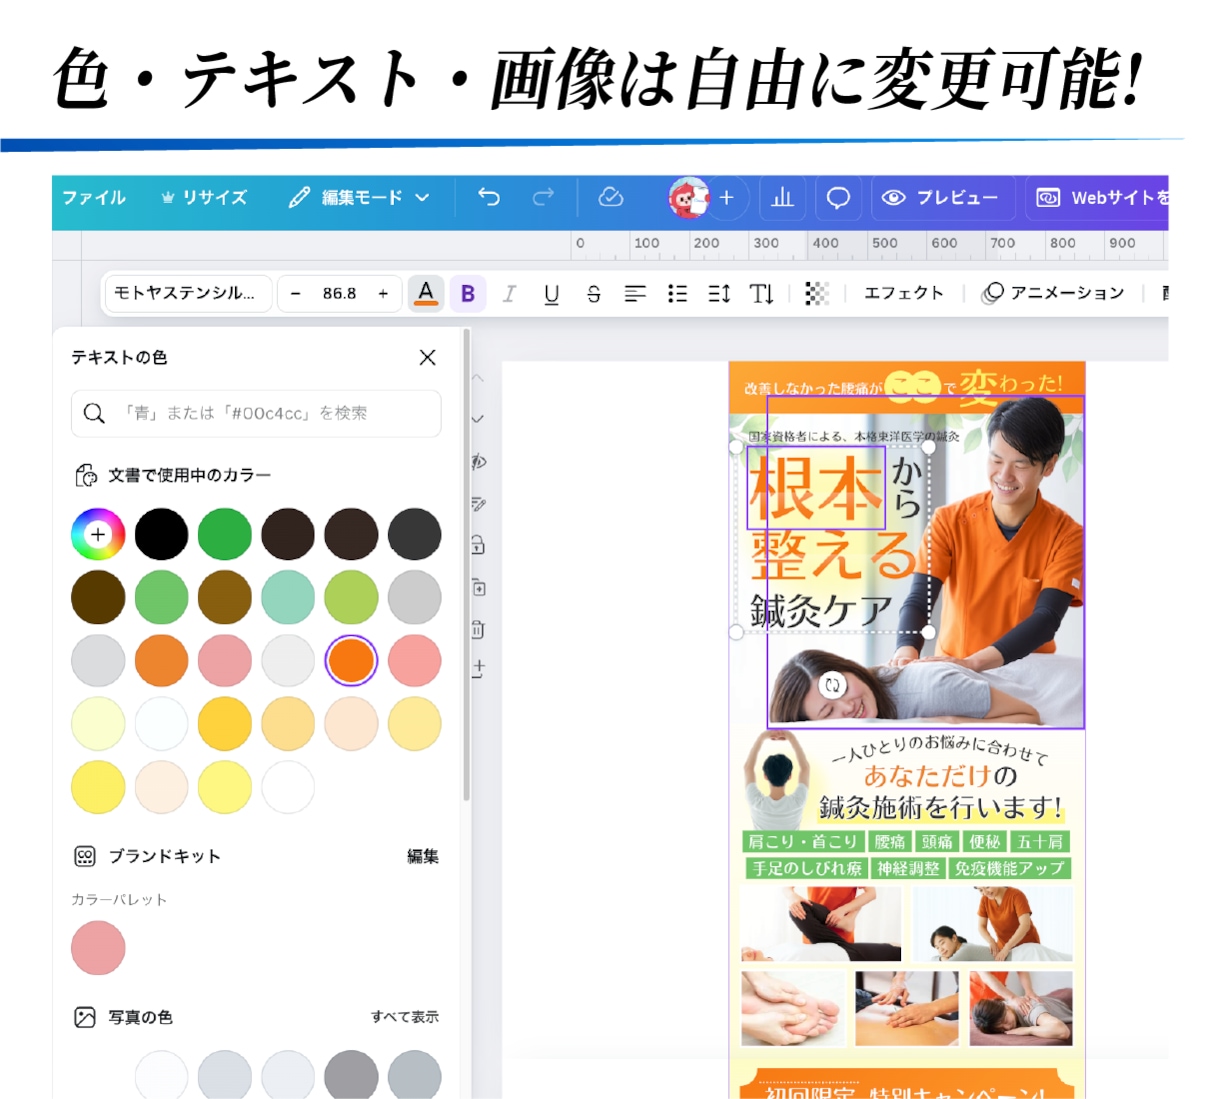Click the delete page trash icon
1220x1099 pixels.
478,629
